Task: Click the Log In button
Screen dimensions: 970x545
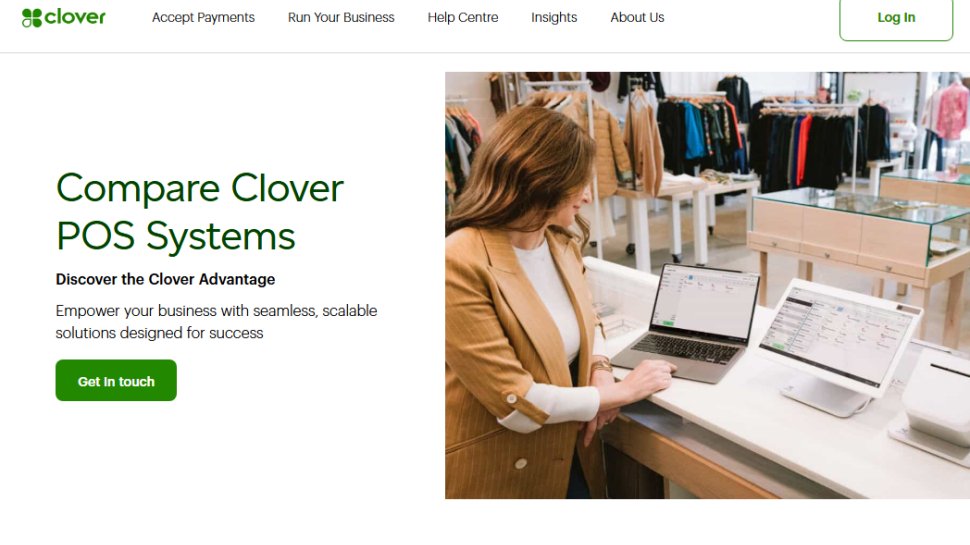Action: tap(896, 18)
